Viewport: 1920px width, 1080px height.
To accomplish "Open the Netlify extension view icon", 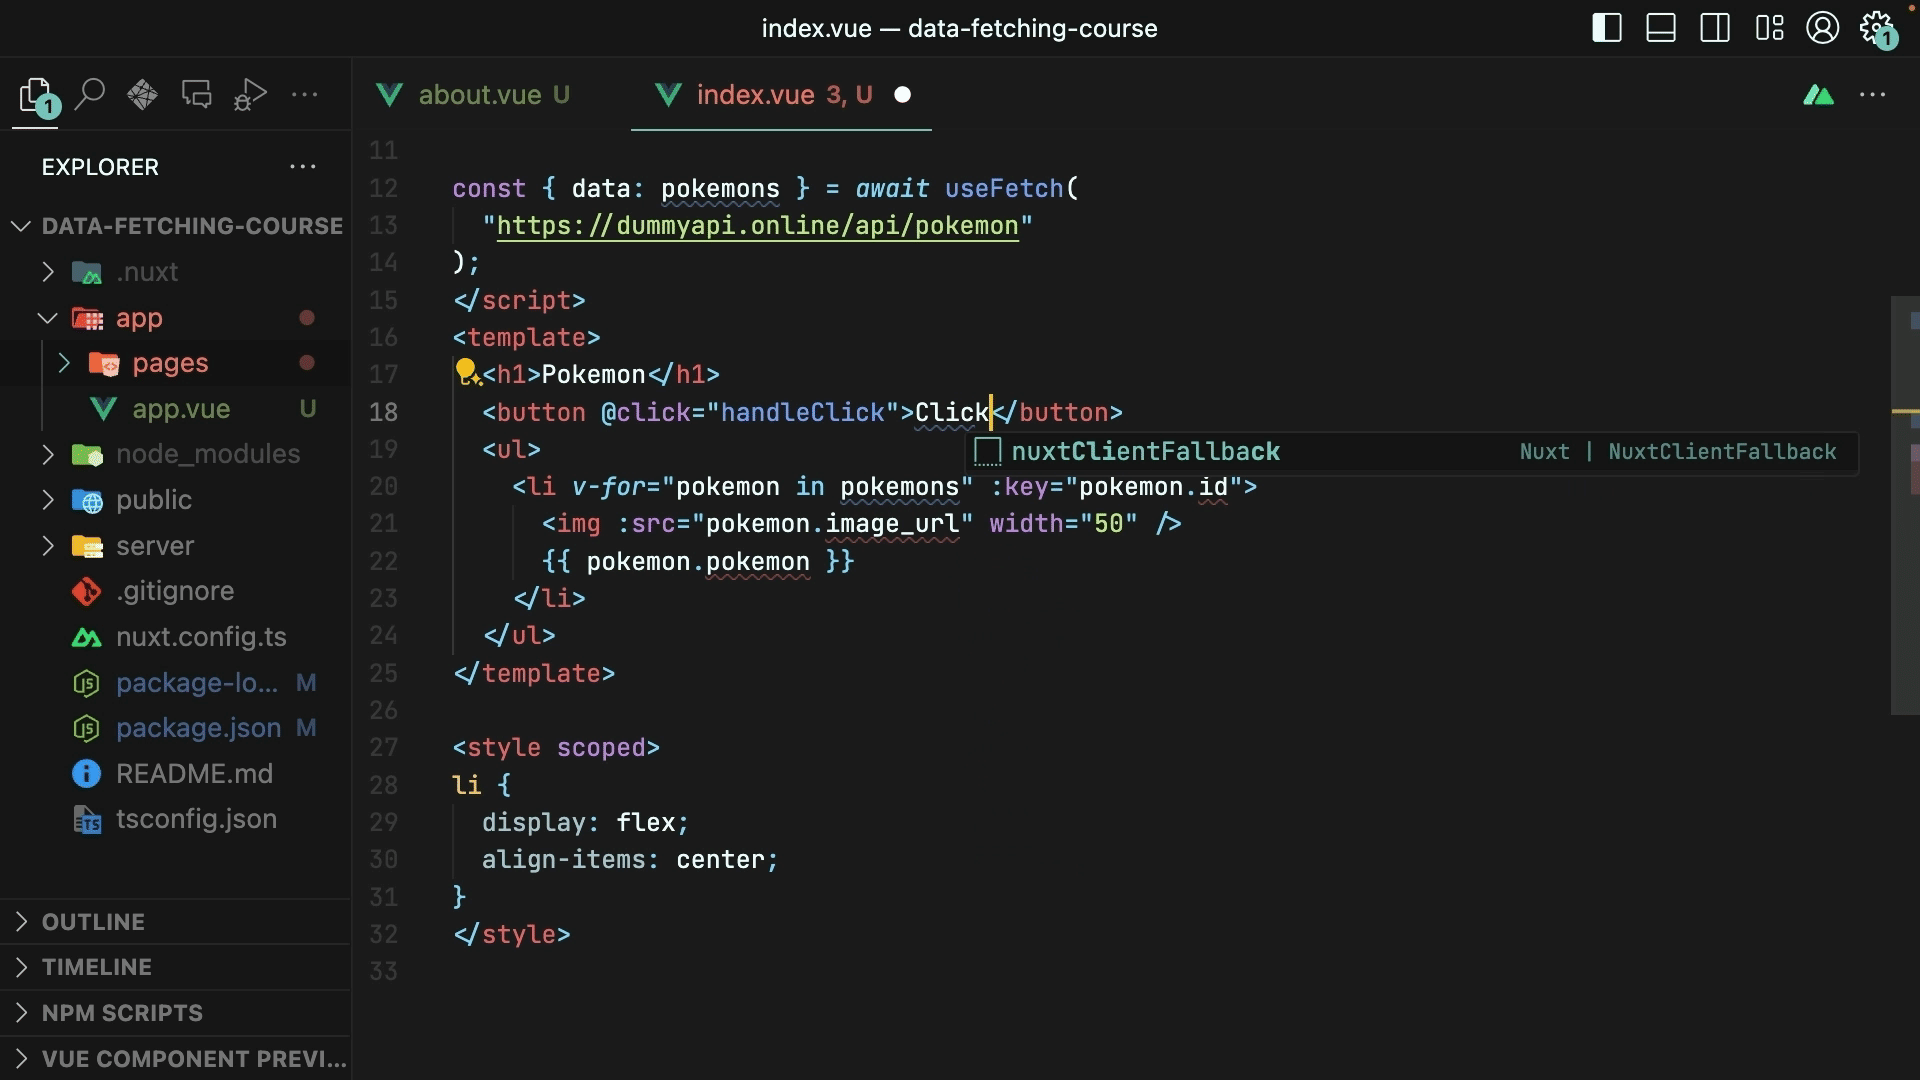I will point(142,95).
